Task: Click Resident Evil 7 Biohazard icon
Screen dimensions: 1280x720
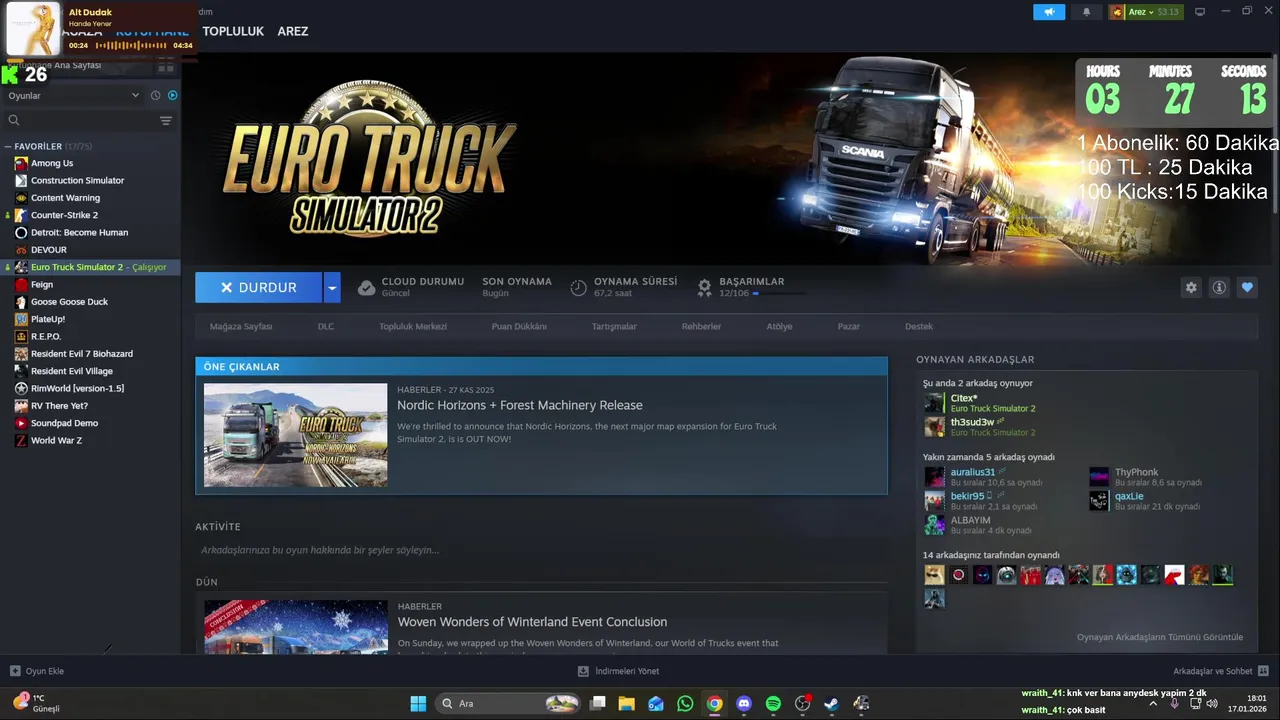Action: coord(21,354)
